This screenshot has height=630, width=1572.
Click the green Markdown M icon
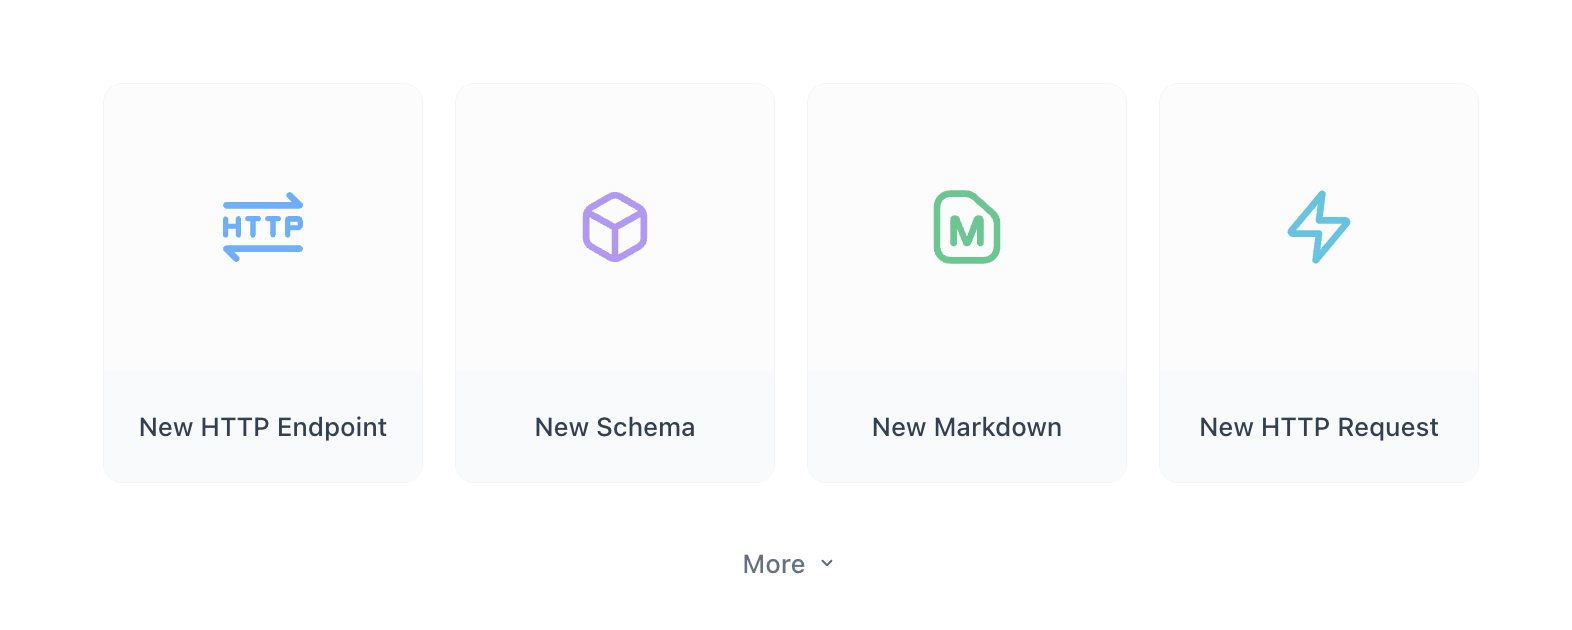point(967,227)
